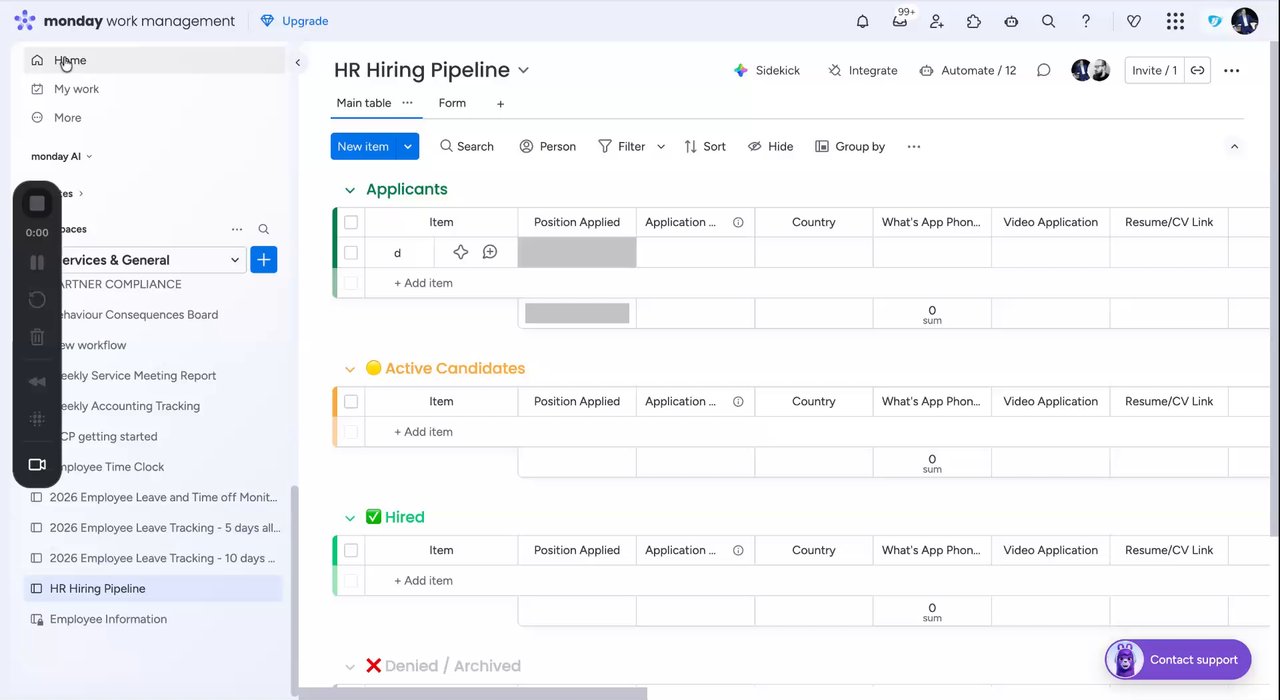Click the gray Position Applied summary bar in Applicants
The image size is (1280, 700).
point(577,313)
